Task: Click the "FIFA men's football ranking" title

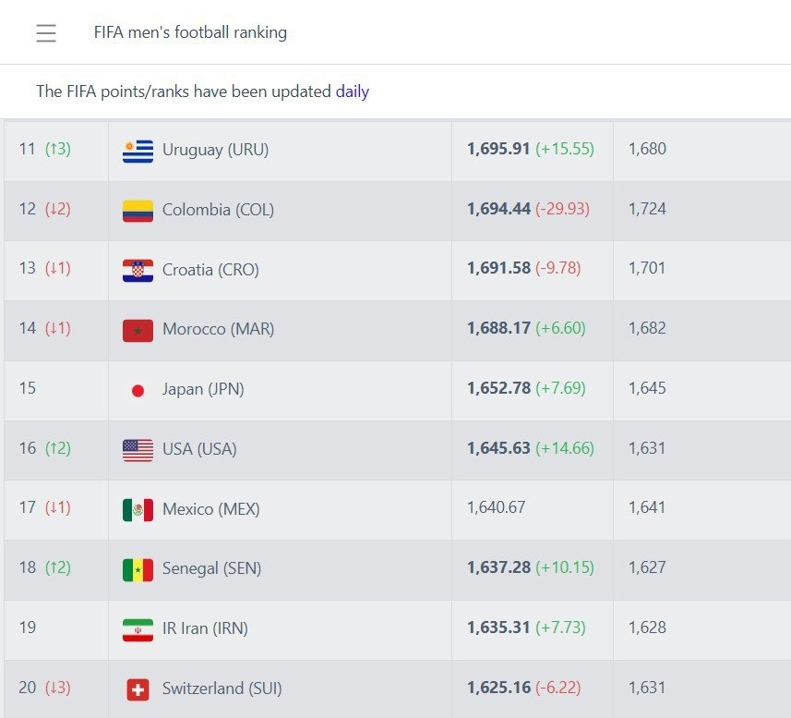Action: pos(190,32)
